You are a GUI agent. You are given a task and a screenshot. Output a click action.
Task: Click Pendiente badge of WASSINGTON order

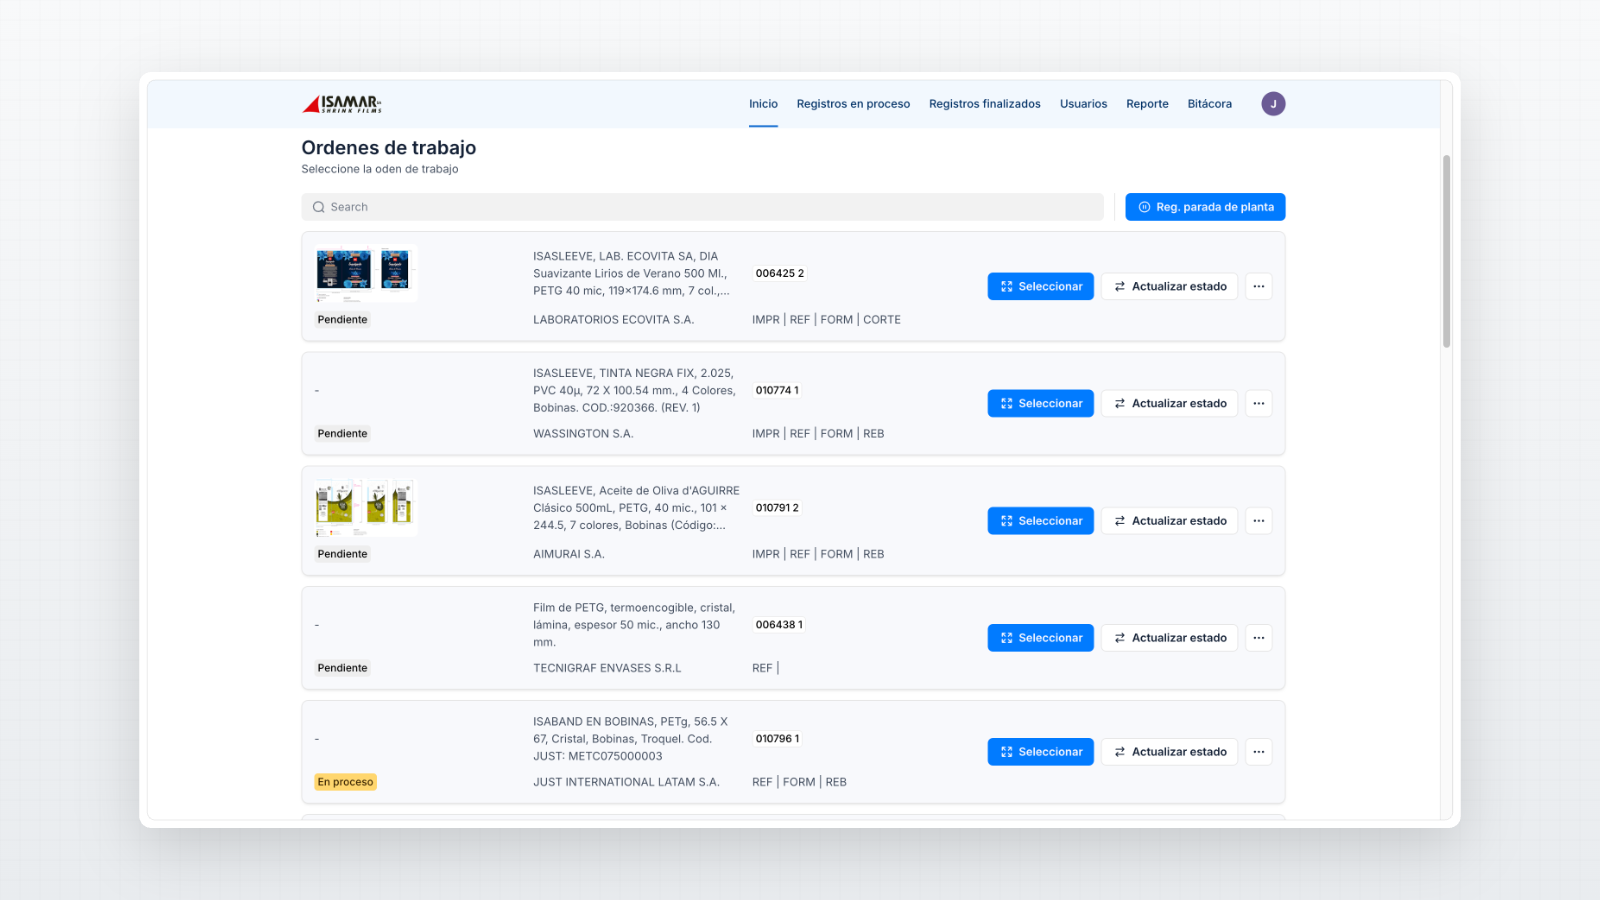pos(342,434)
